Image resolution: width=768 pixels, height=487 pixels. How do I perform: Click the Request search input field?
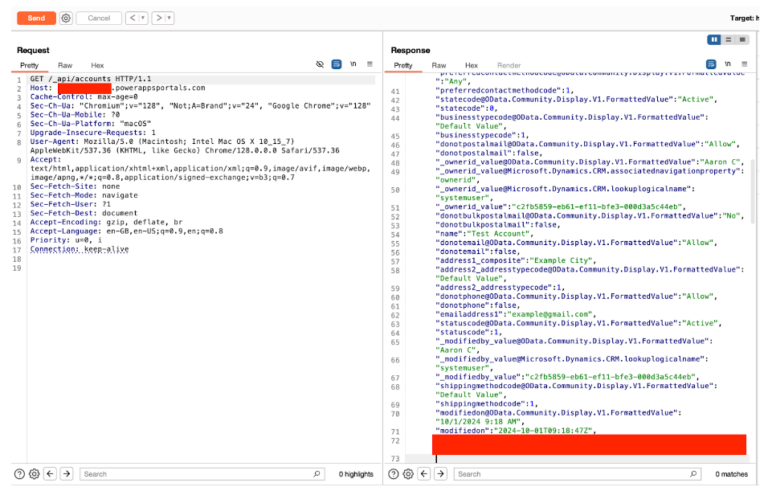click(202, 474)
